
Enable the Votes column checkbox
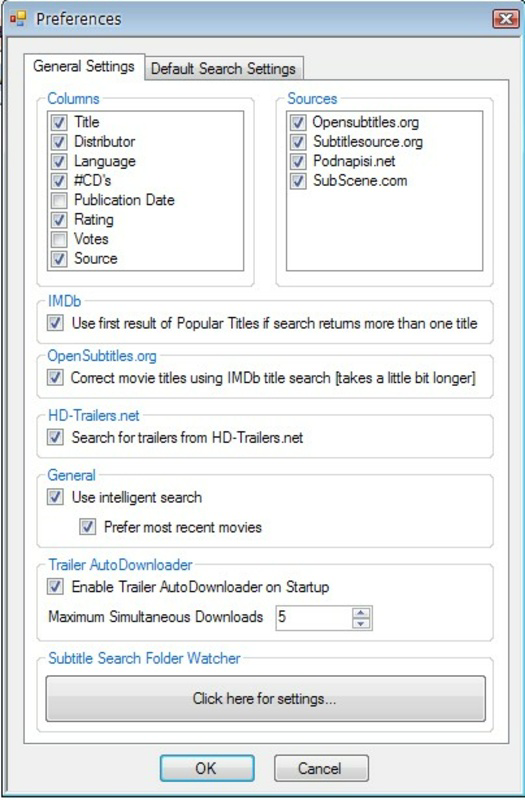coord(59,239)
